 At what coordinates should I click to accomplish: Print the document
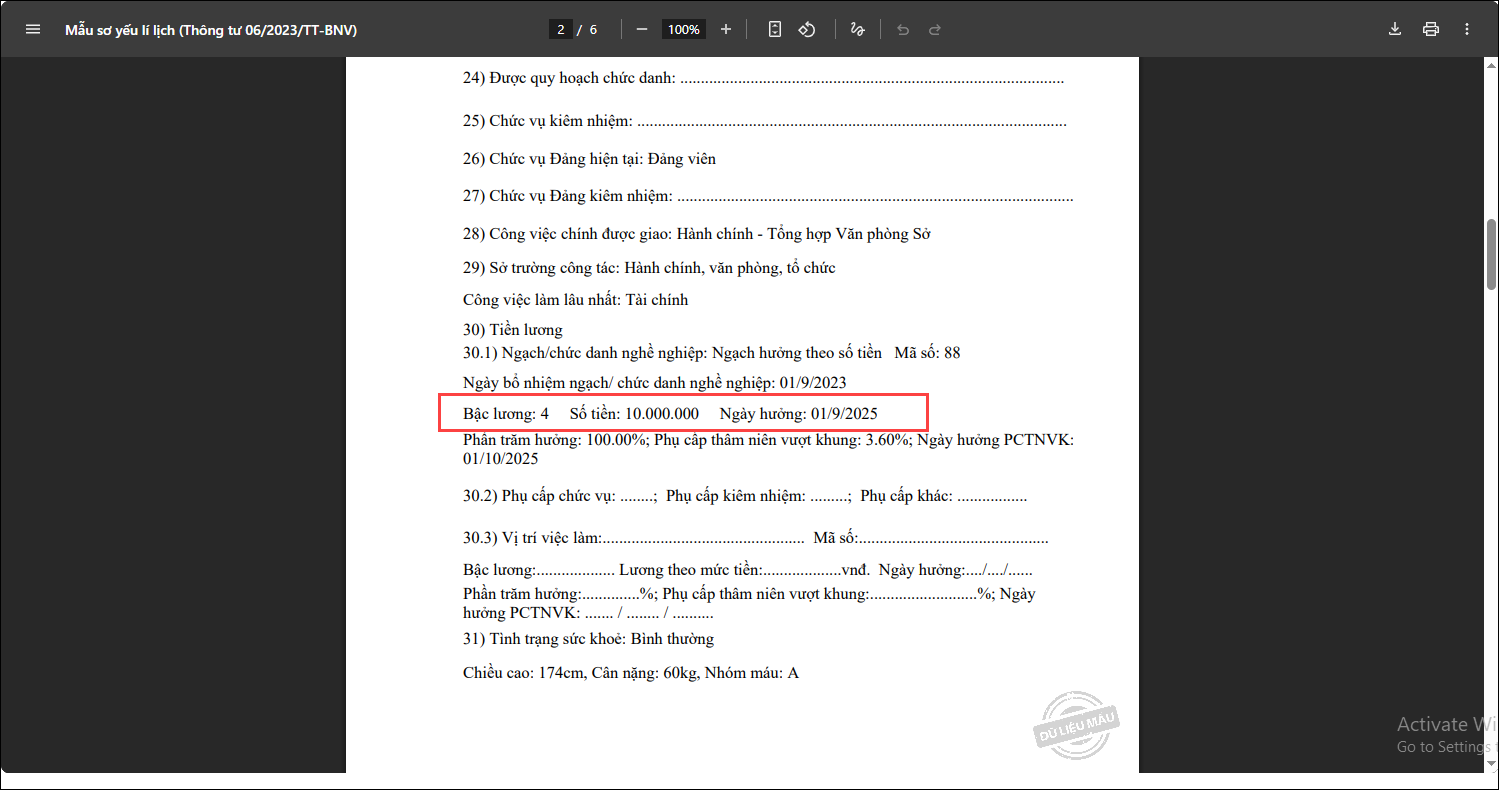click(x=1431, y=29)
